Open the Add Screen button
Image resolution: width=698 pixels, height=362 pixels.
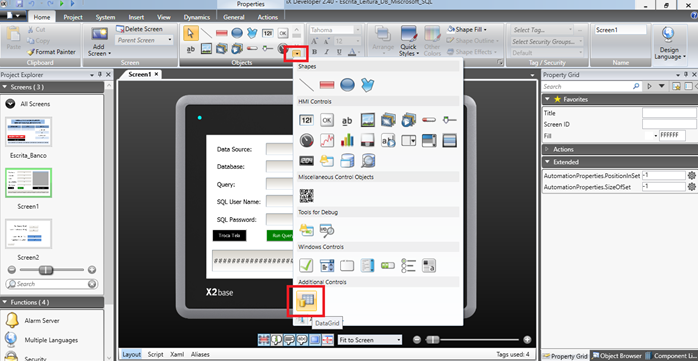point(99,42)
